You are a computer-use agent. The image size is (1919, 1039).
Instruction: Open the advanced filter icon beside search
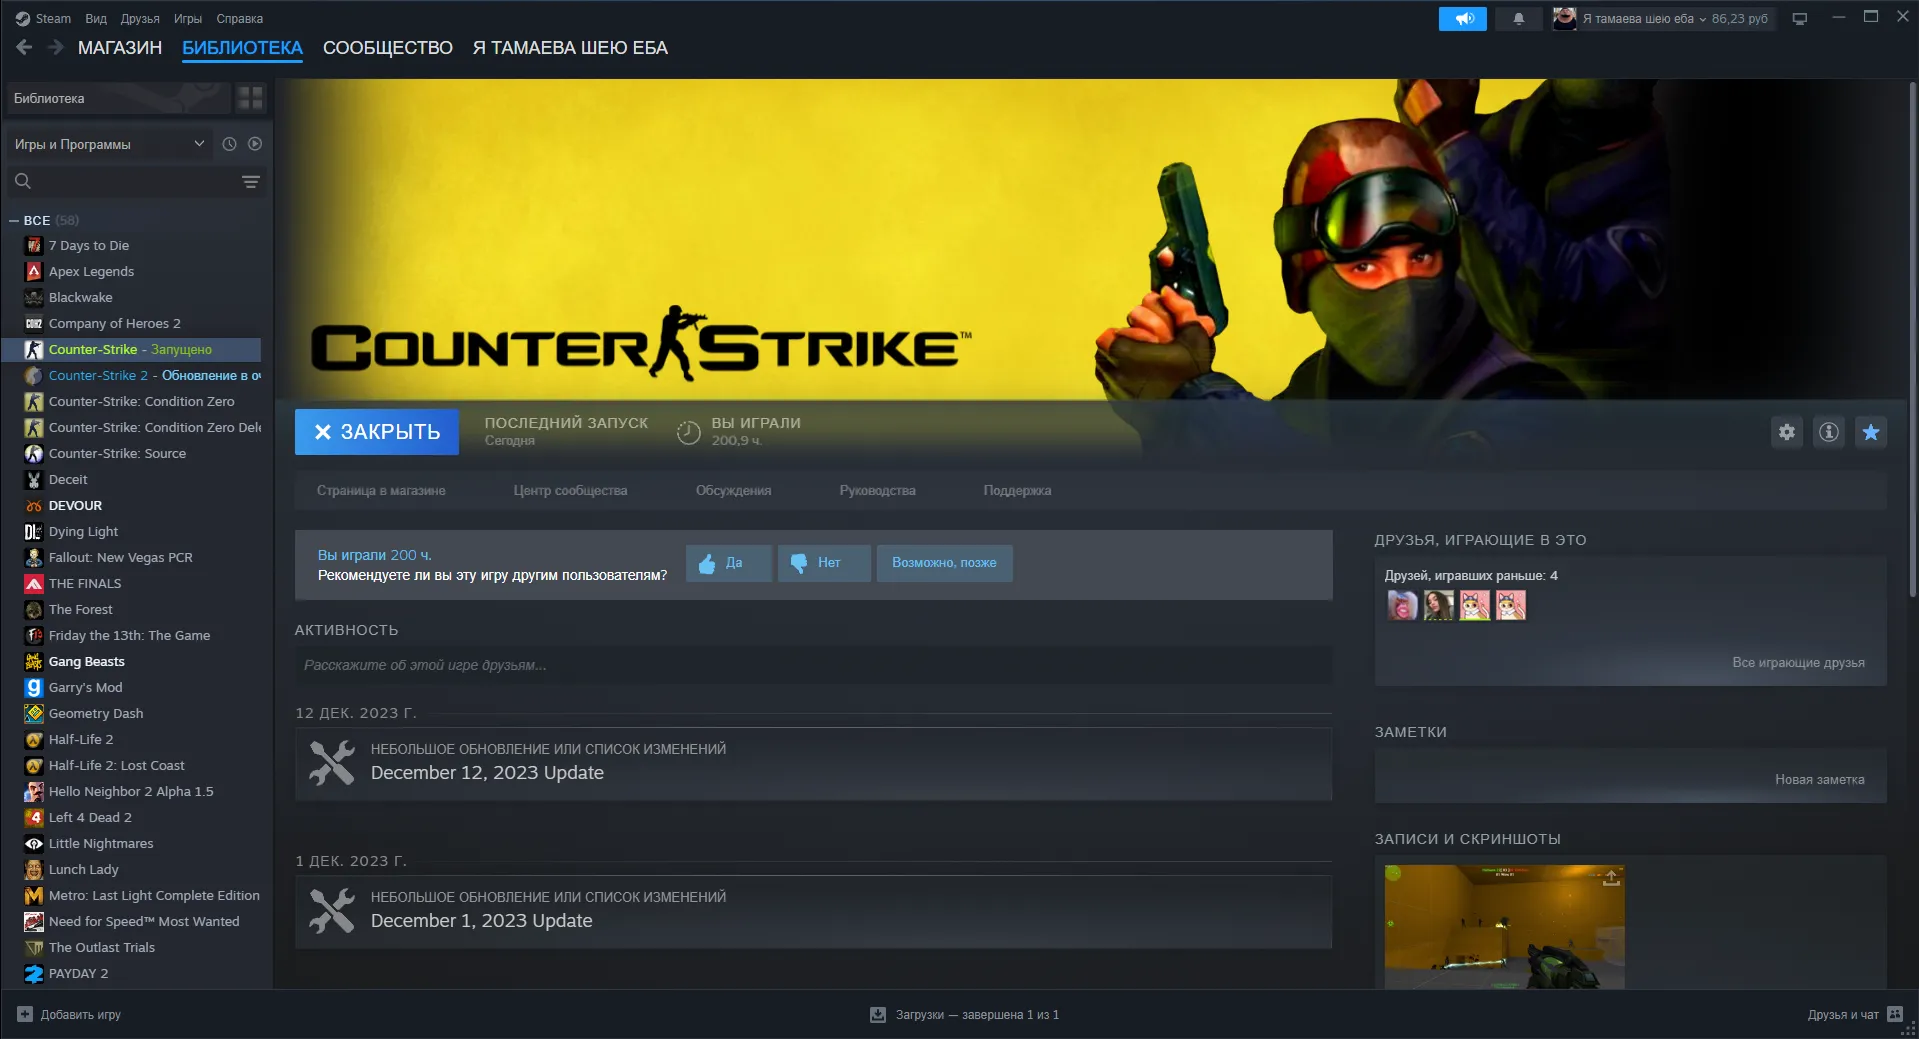(x=250, y=181)
